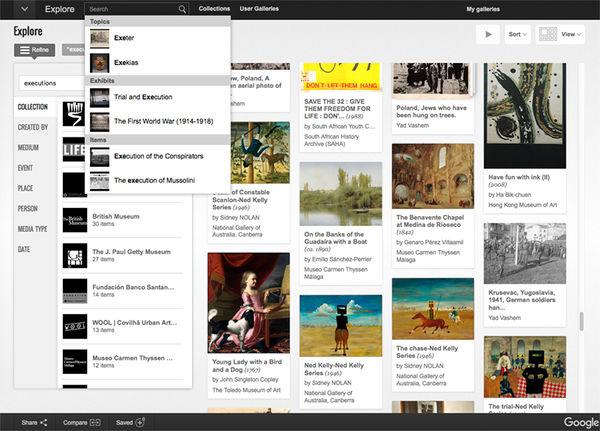Click the Saved icon in bottom bar
Image resolution: width=600 pixels, height=431 pixels.
pyautogui.click(x=140, y=422)
